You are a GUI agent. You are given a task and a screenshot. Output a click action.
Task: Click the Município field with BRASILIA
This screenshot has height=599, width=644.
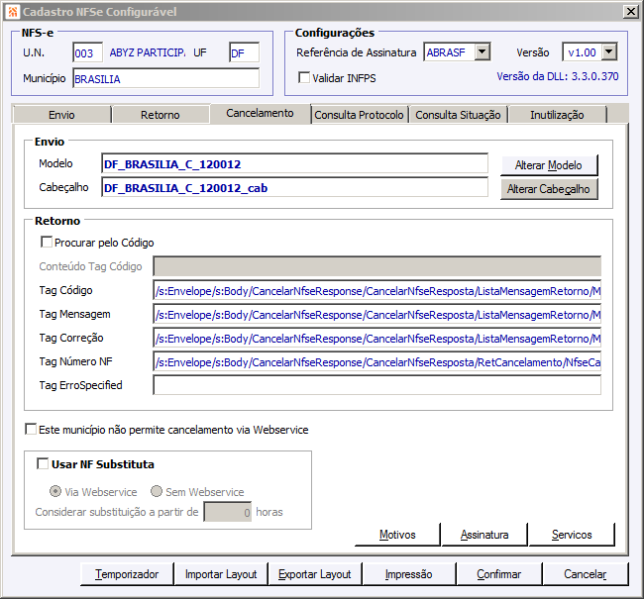click(166, 78)
